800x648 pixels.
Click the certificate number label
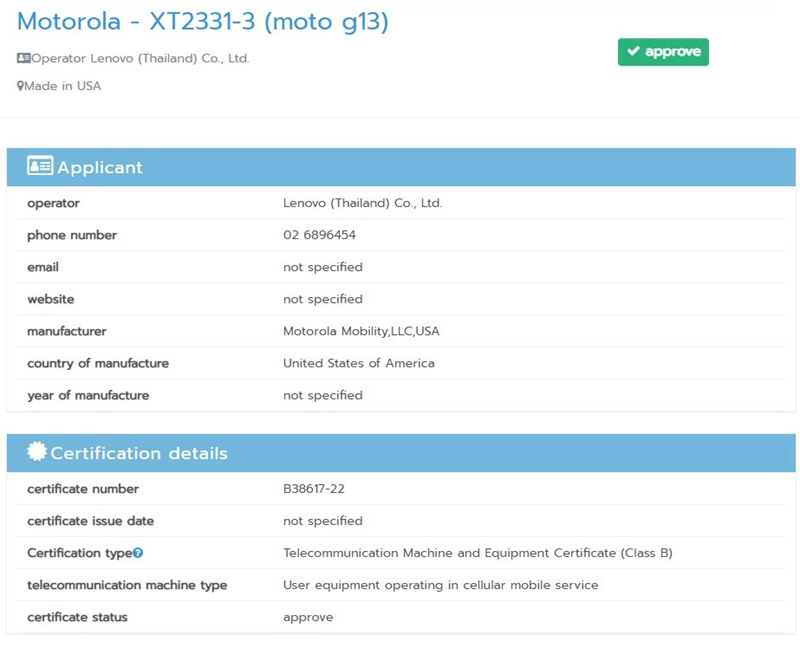[83, 489]
